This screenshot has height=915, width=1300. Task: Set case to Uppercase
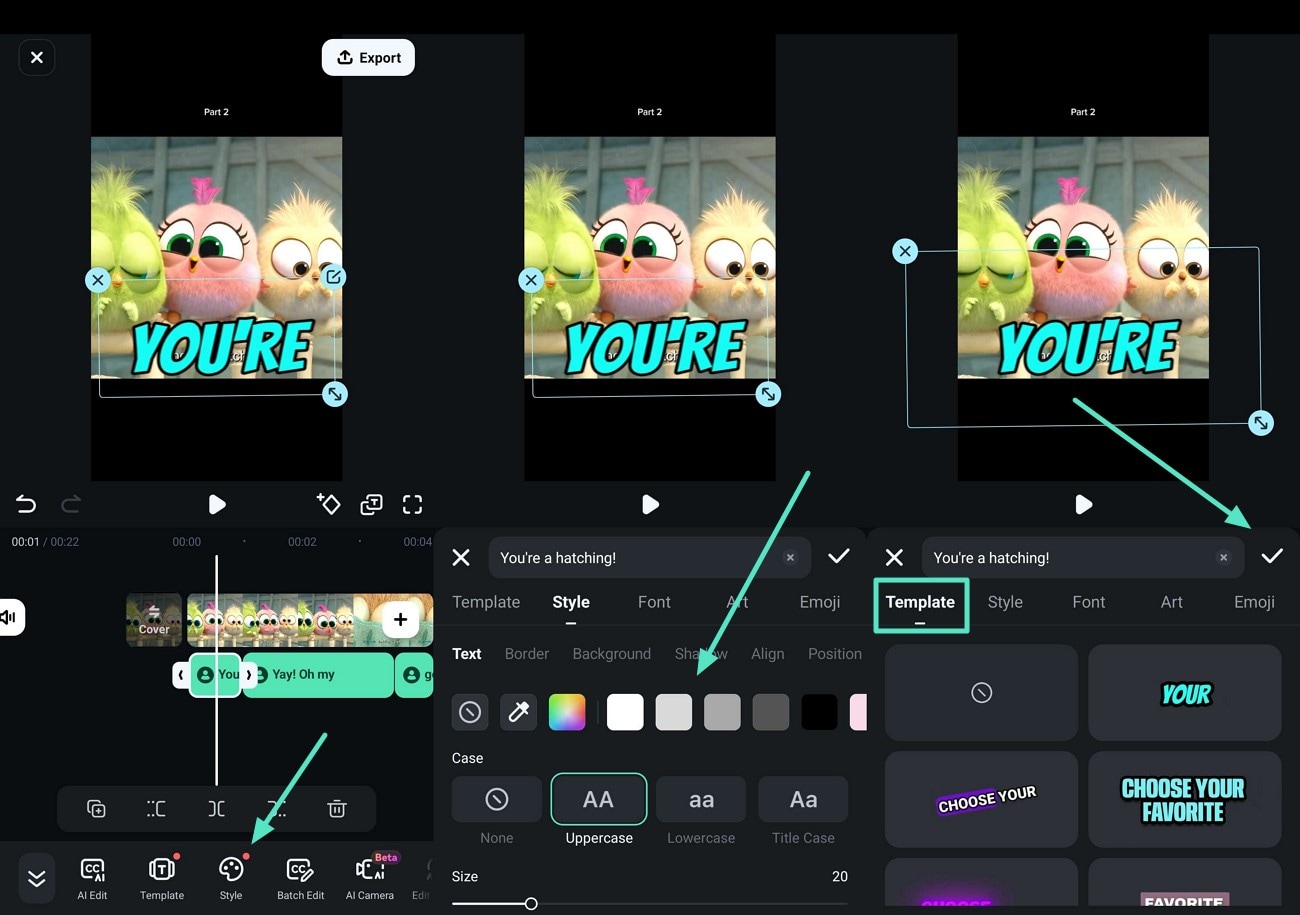(599, 799)
